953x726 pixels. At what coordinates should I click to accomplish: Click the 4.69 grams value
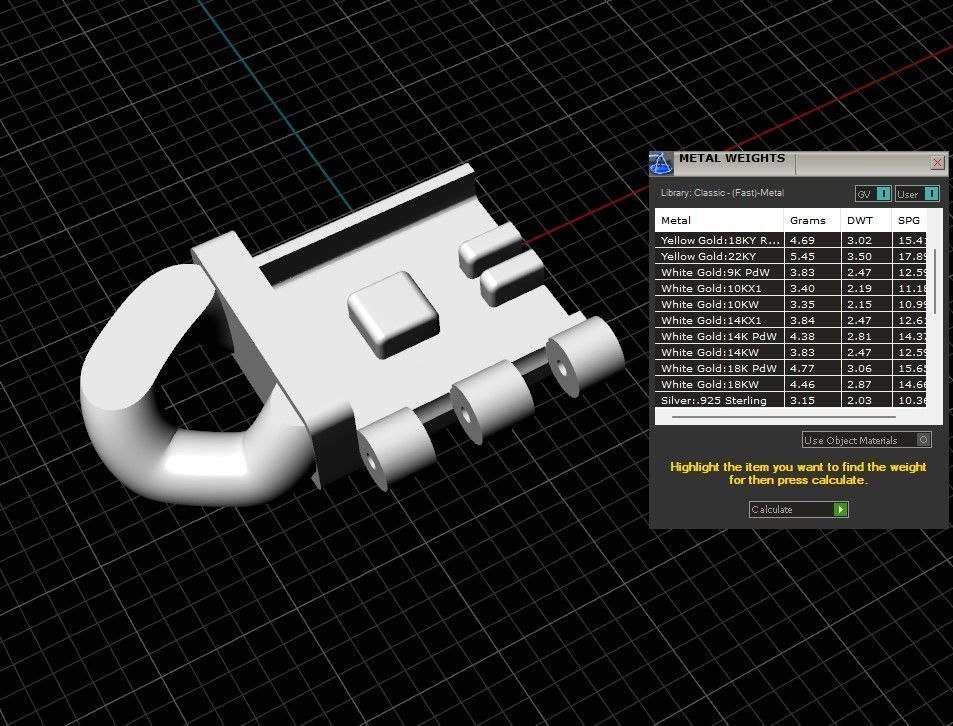pos(802,240)
